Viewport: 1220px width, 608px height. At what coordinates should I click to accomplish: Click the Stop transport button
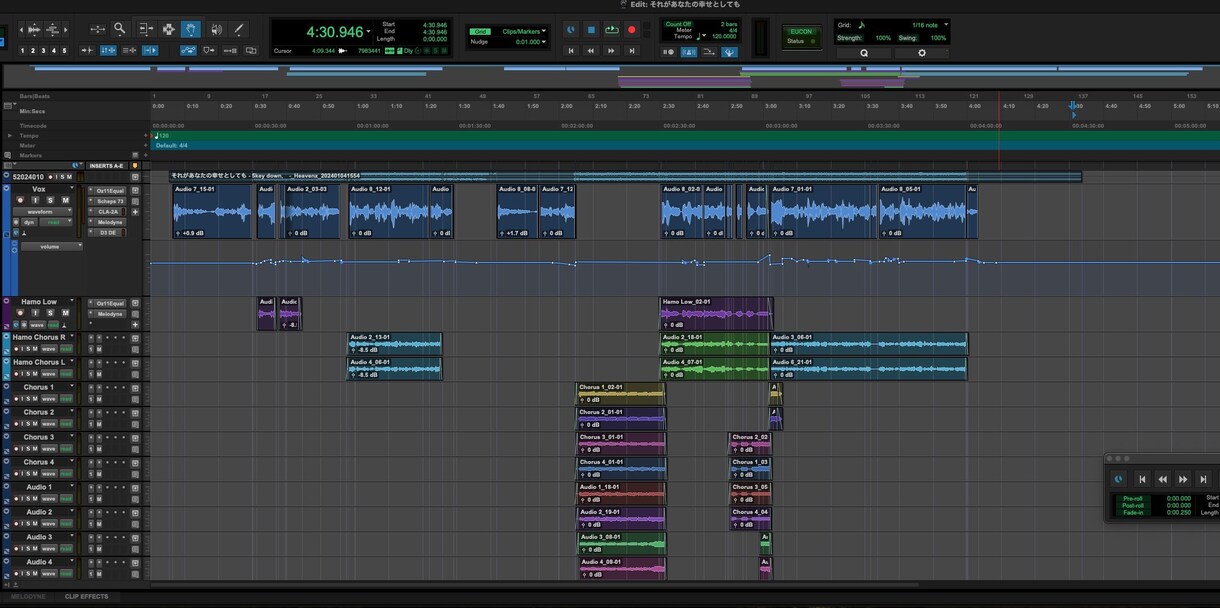click(591, 30)
